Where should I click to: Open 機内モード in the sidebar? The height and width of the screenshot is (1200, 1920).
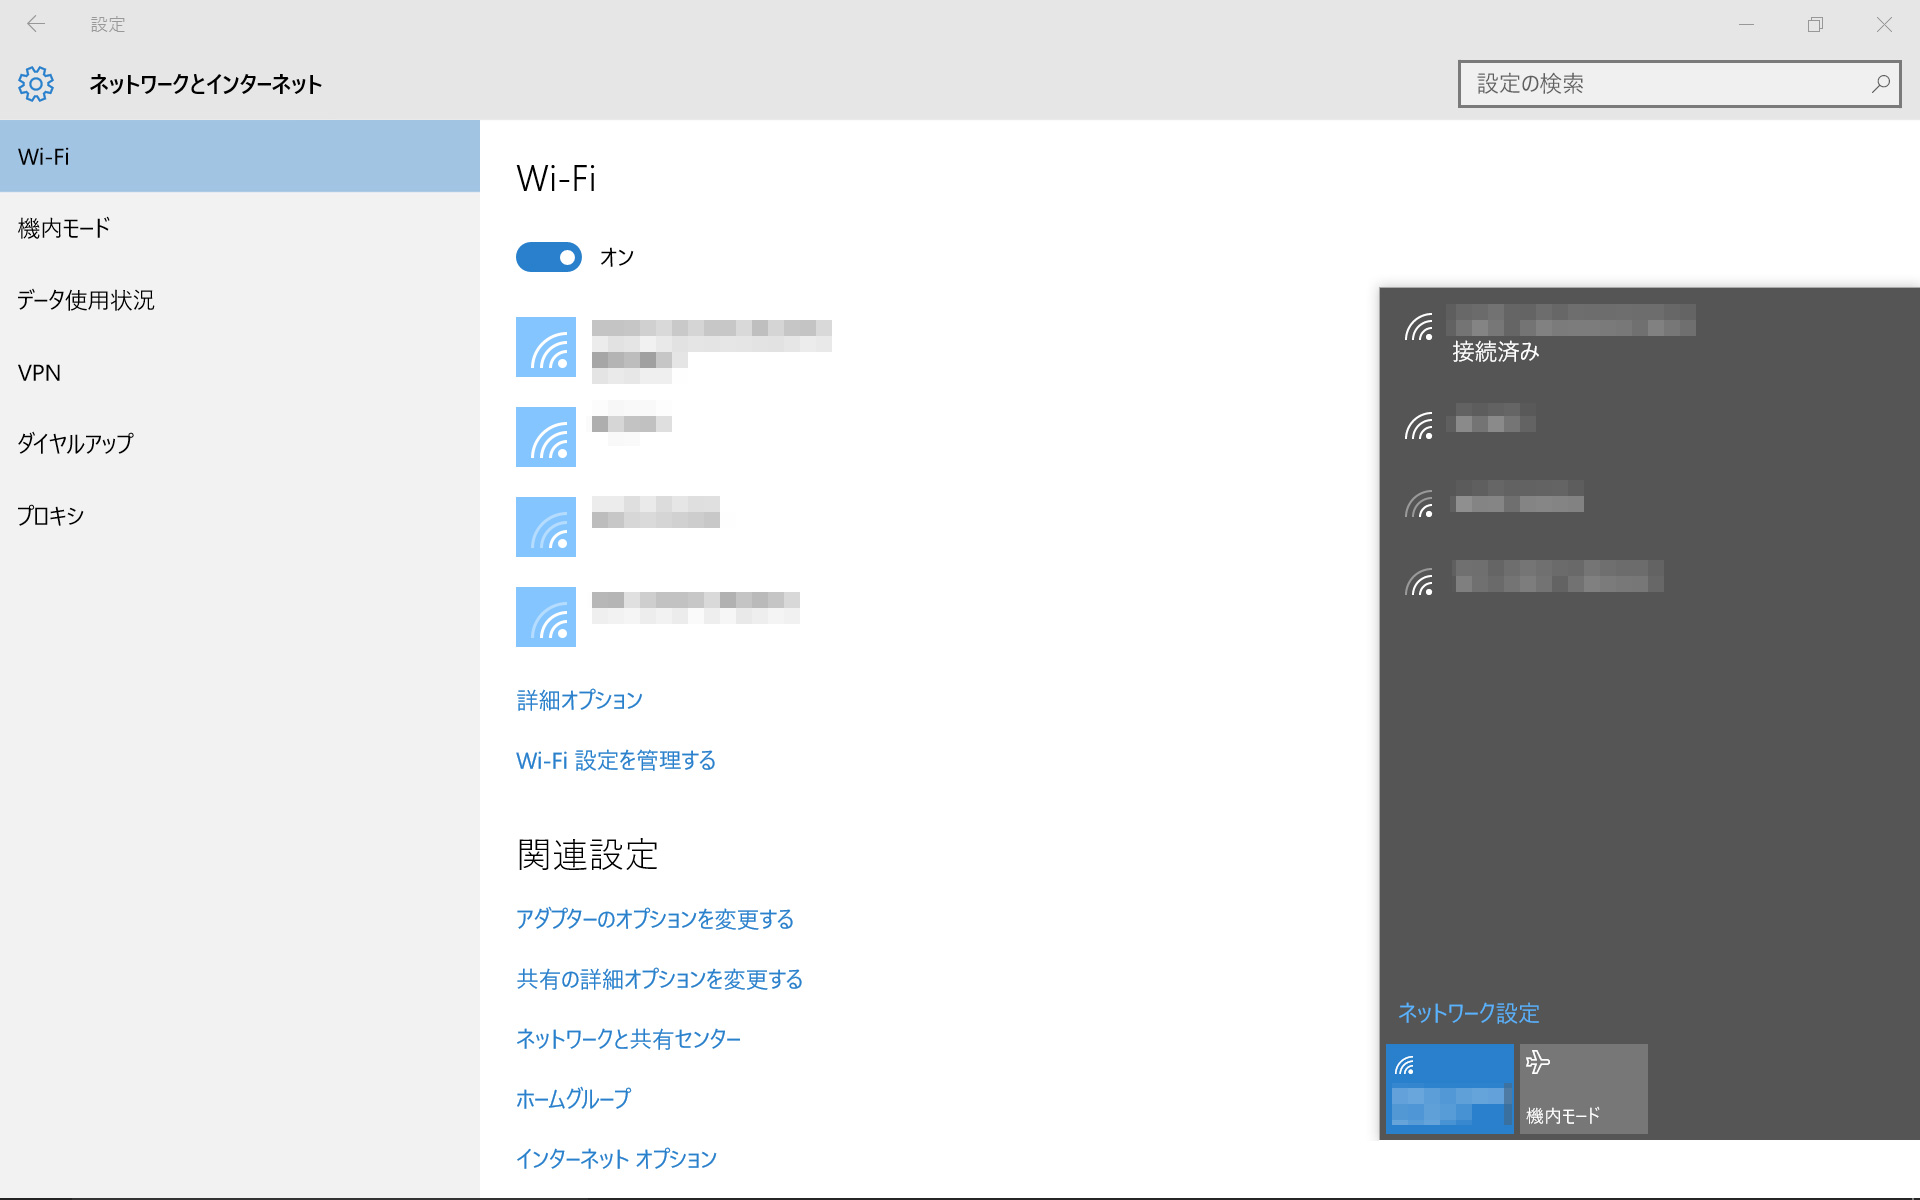tap(64, 228)
